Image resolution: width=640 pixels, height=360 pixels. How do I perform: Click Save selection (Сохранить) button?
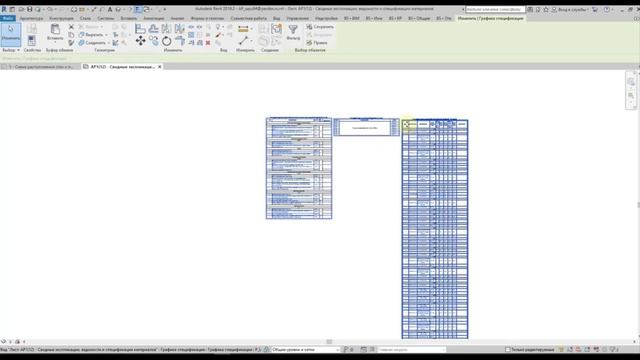[320, 27]
